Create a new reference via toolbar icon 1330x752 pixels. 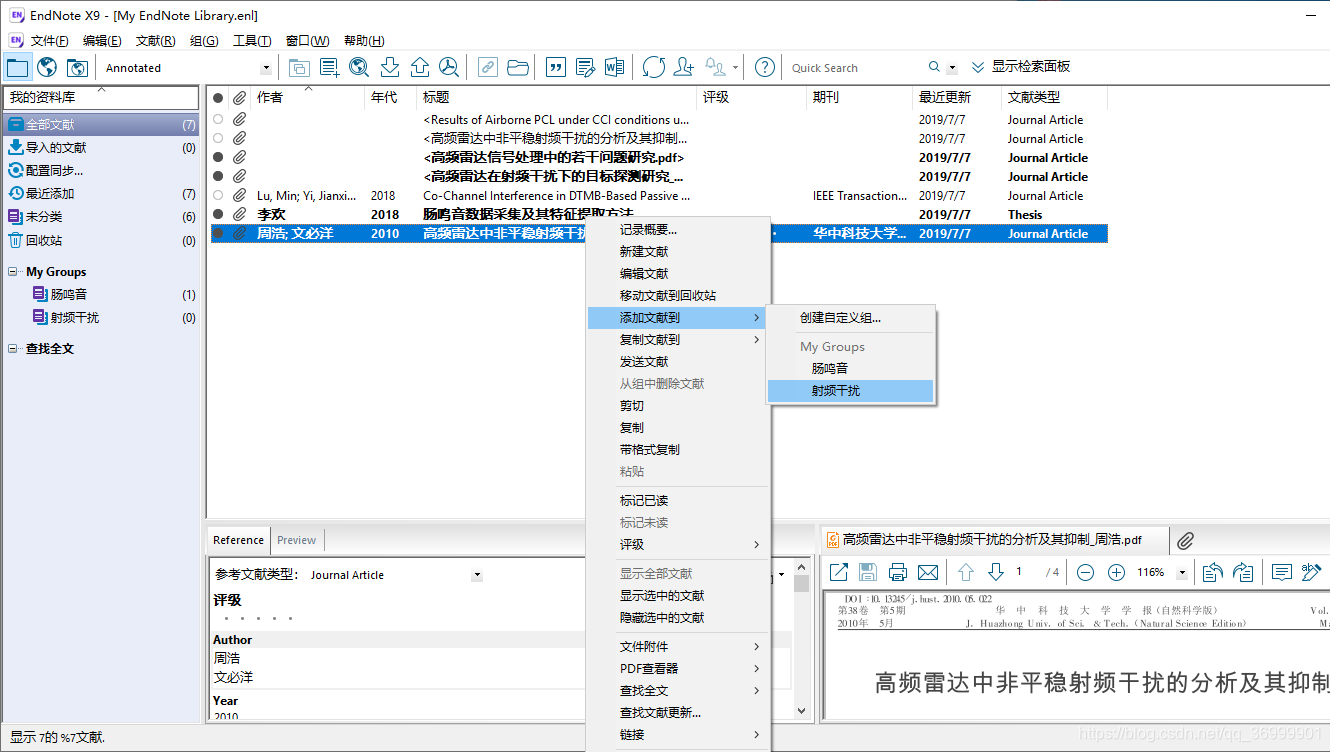pos(329,67)
